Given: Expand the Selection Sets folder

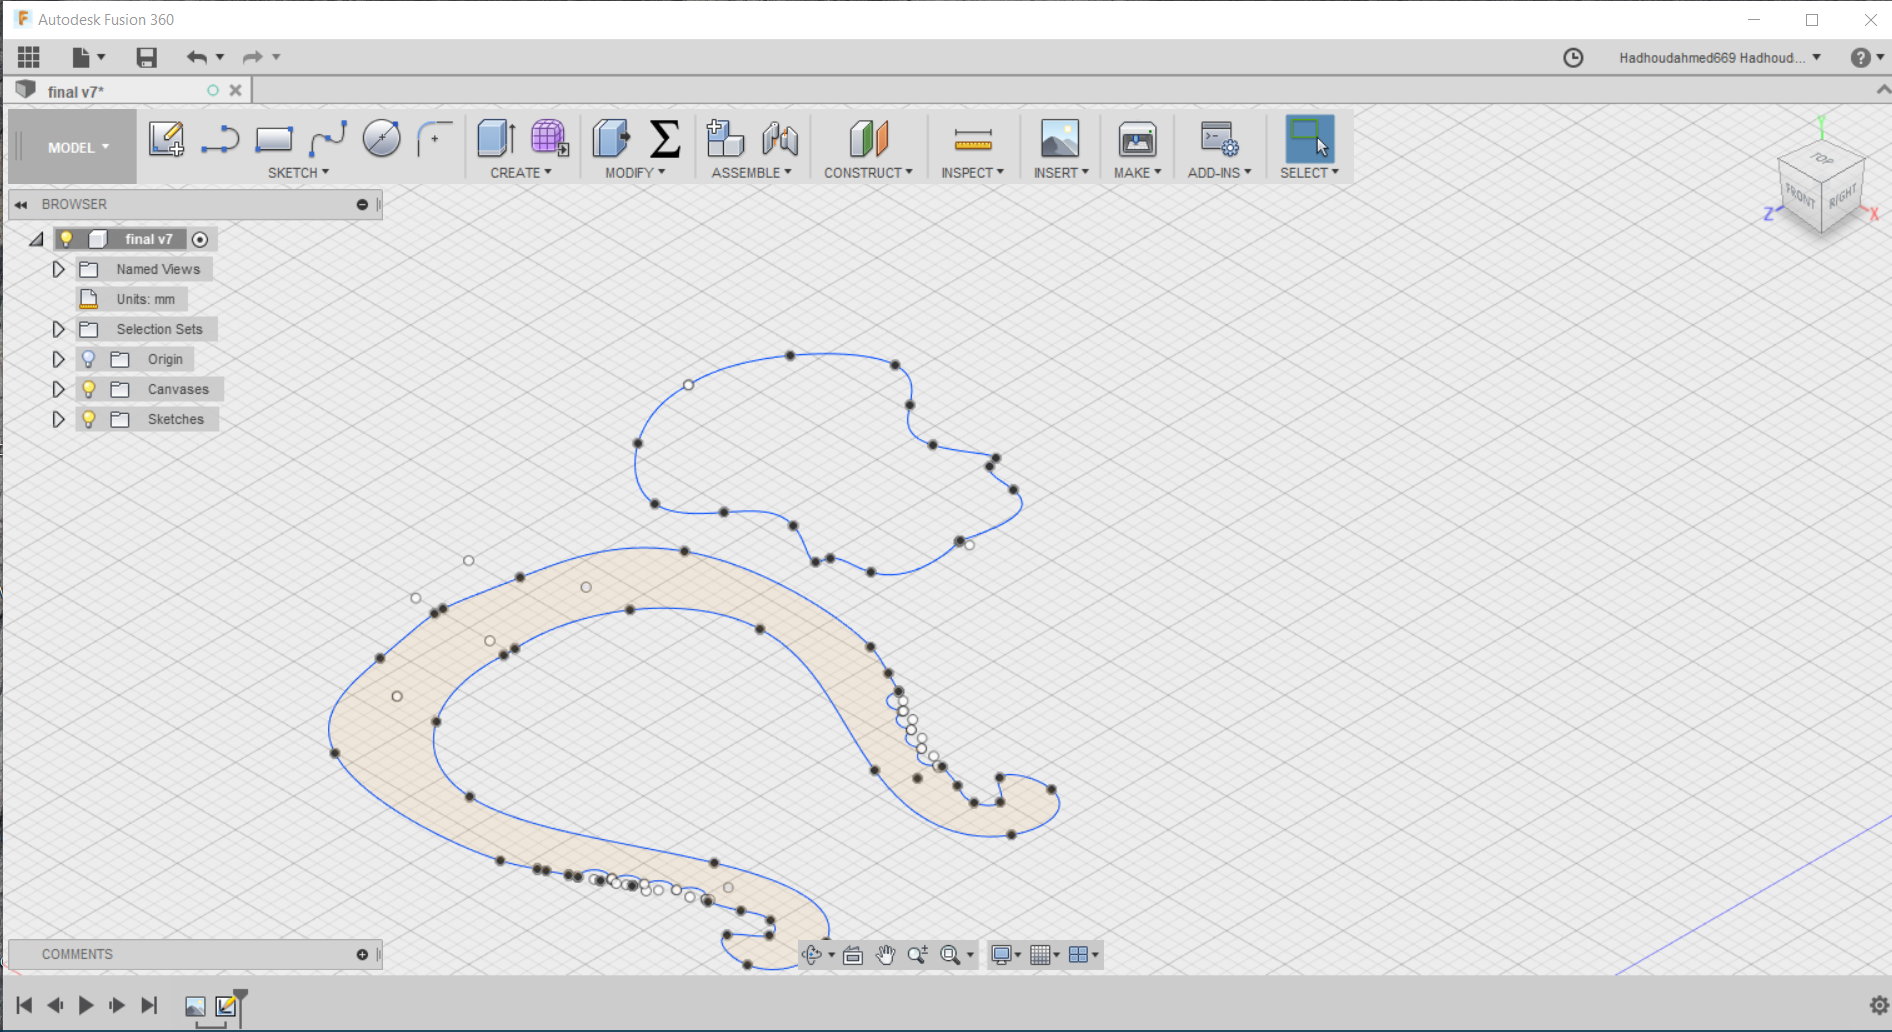Looking at the screenshot, I should pyautogui.click(x=58, y=329).
